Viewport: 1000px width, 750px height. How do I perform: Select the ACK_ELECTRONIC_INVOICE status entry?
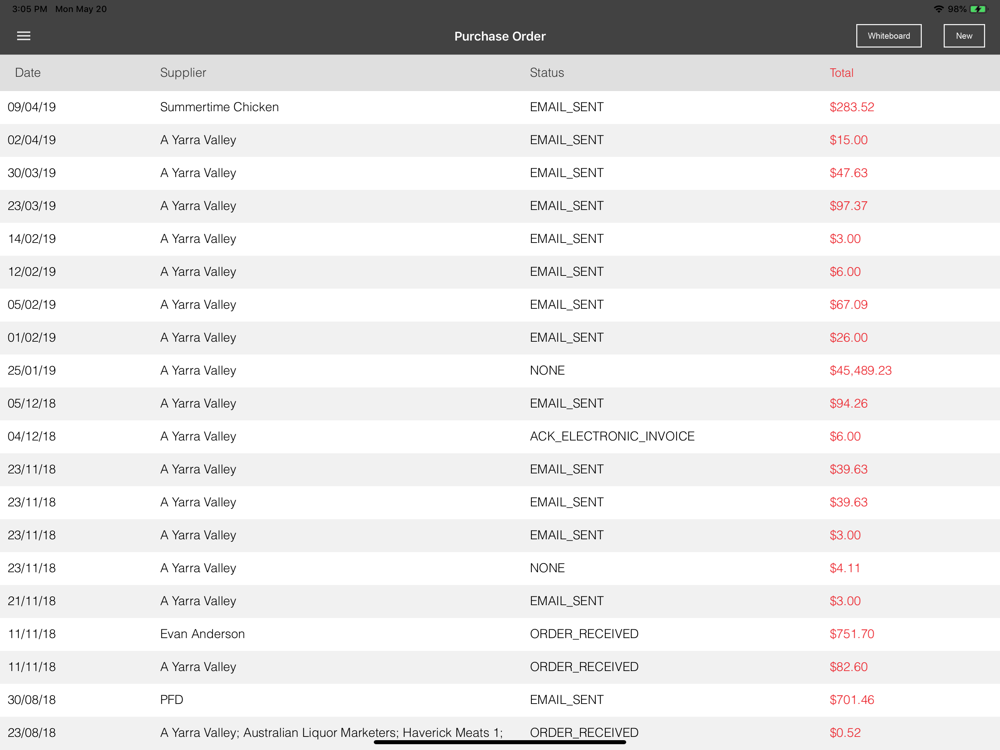click(612, 436)
